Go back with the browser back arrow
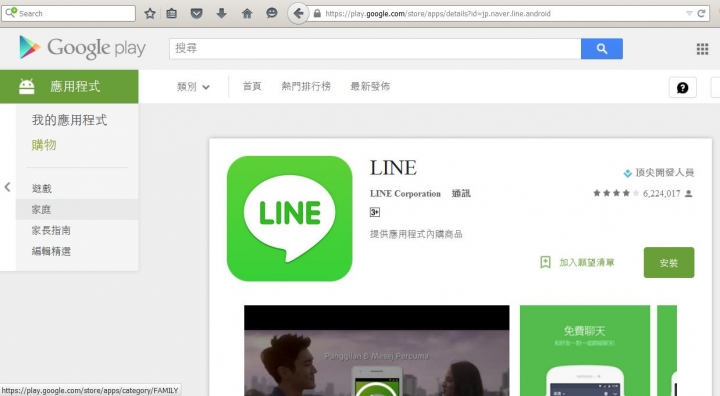 pos(298,13)
